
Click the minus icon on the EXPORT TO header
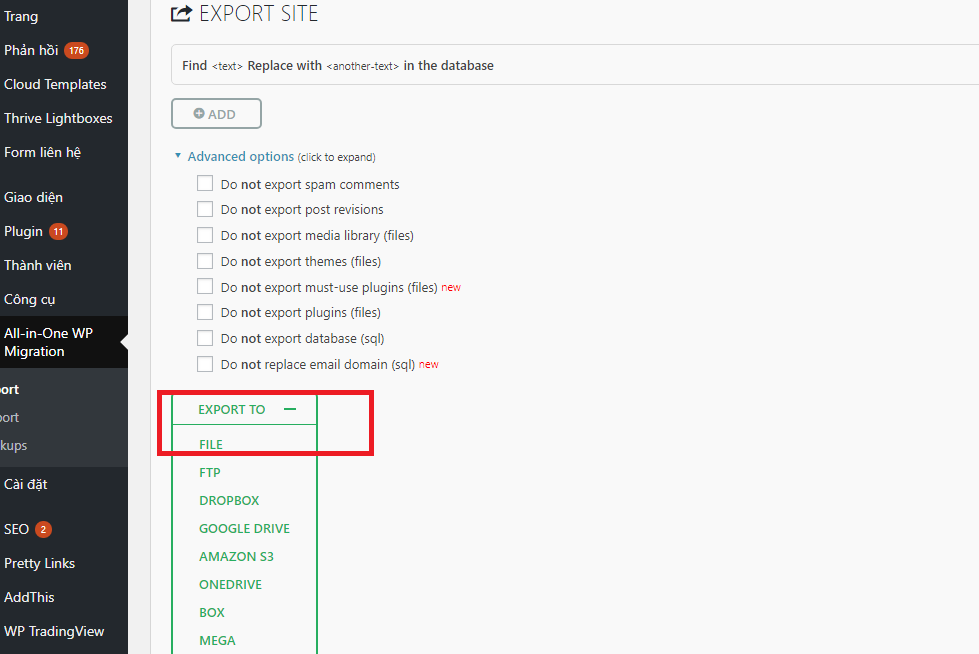click(x=289, y=409)
